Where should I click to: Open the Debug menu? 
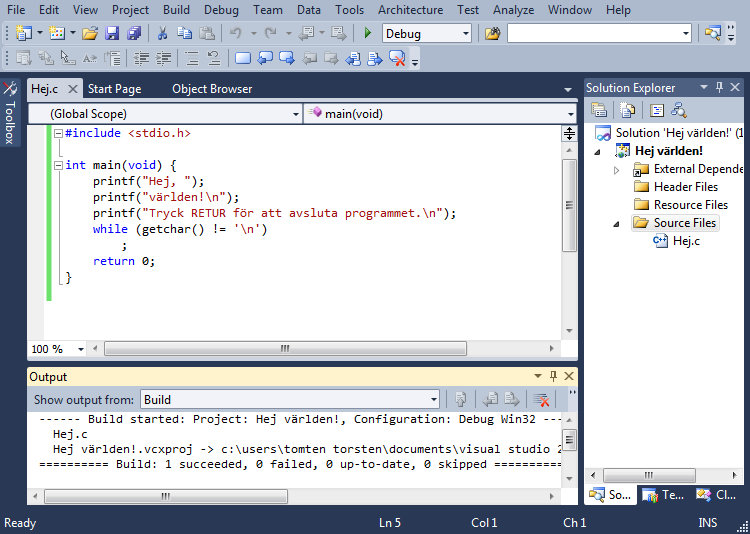(x=221, y=10)
